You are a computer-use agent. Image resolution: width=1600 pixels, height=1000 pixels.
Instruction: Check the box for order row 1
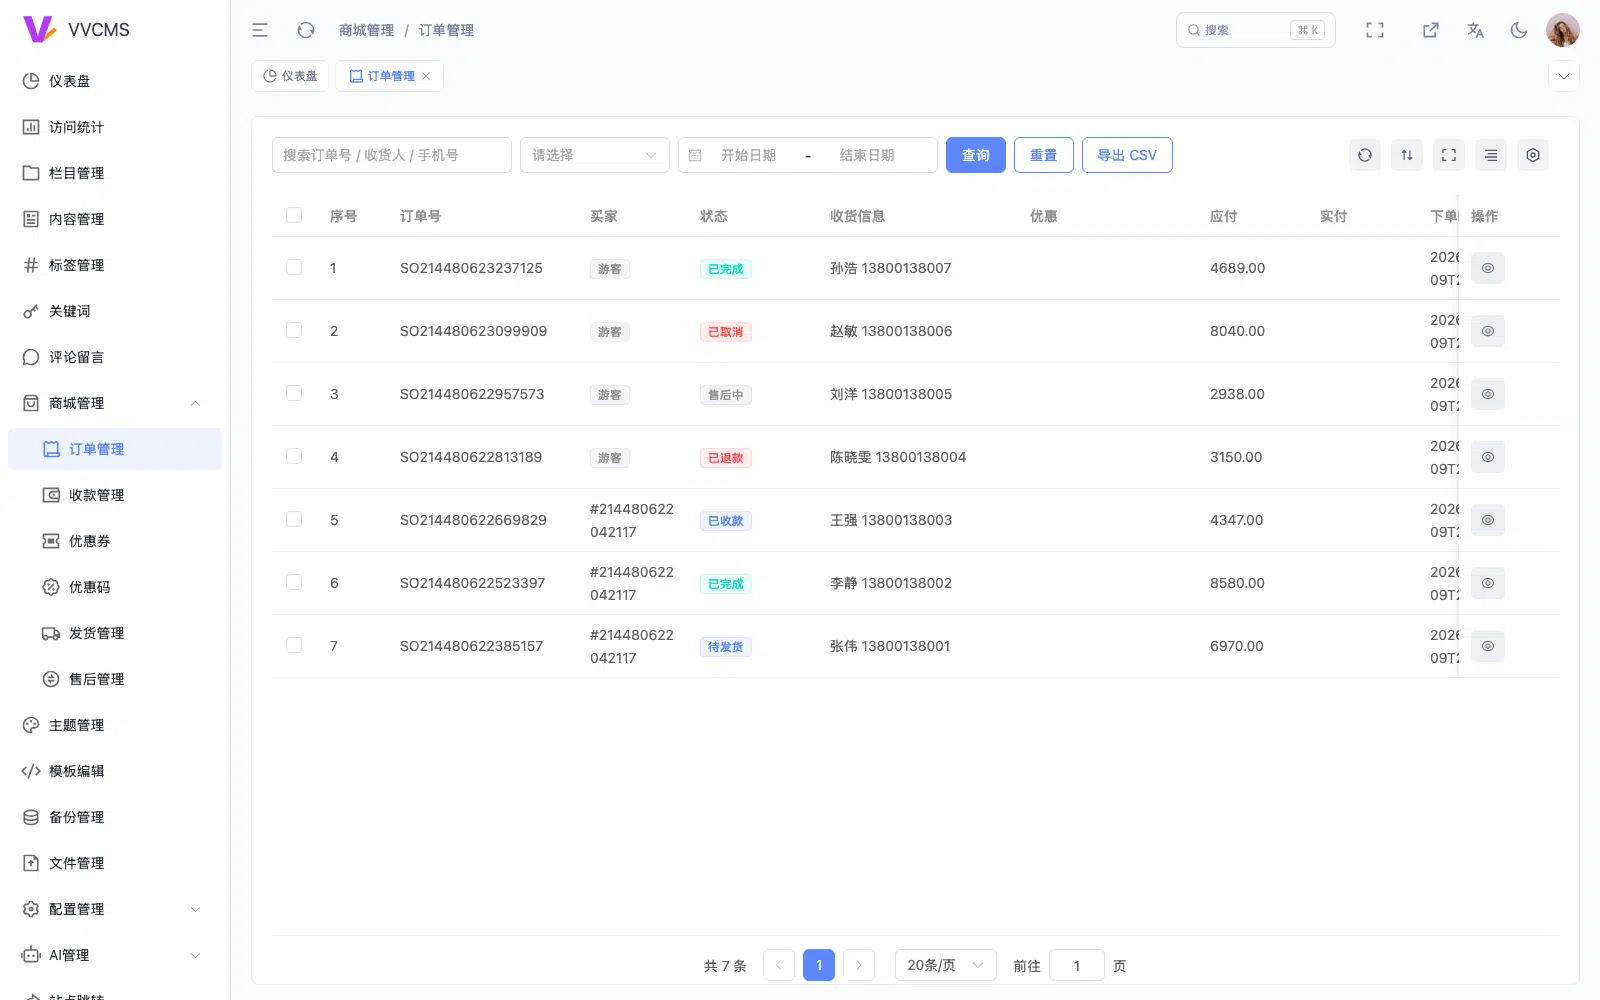click(294, 267)
